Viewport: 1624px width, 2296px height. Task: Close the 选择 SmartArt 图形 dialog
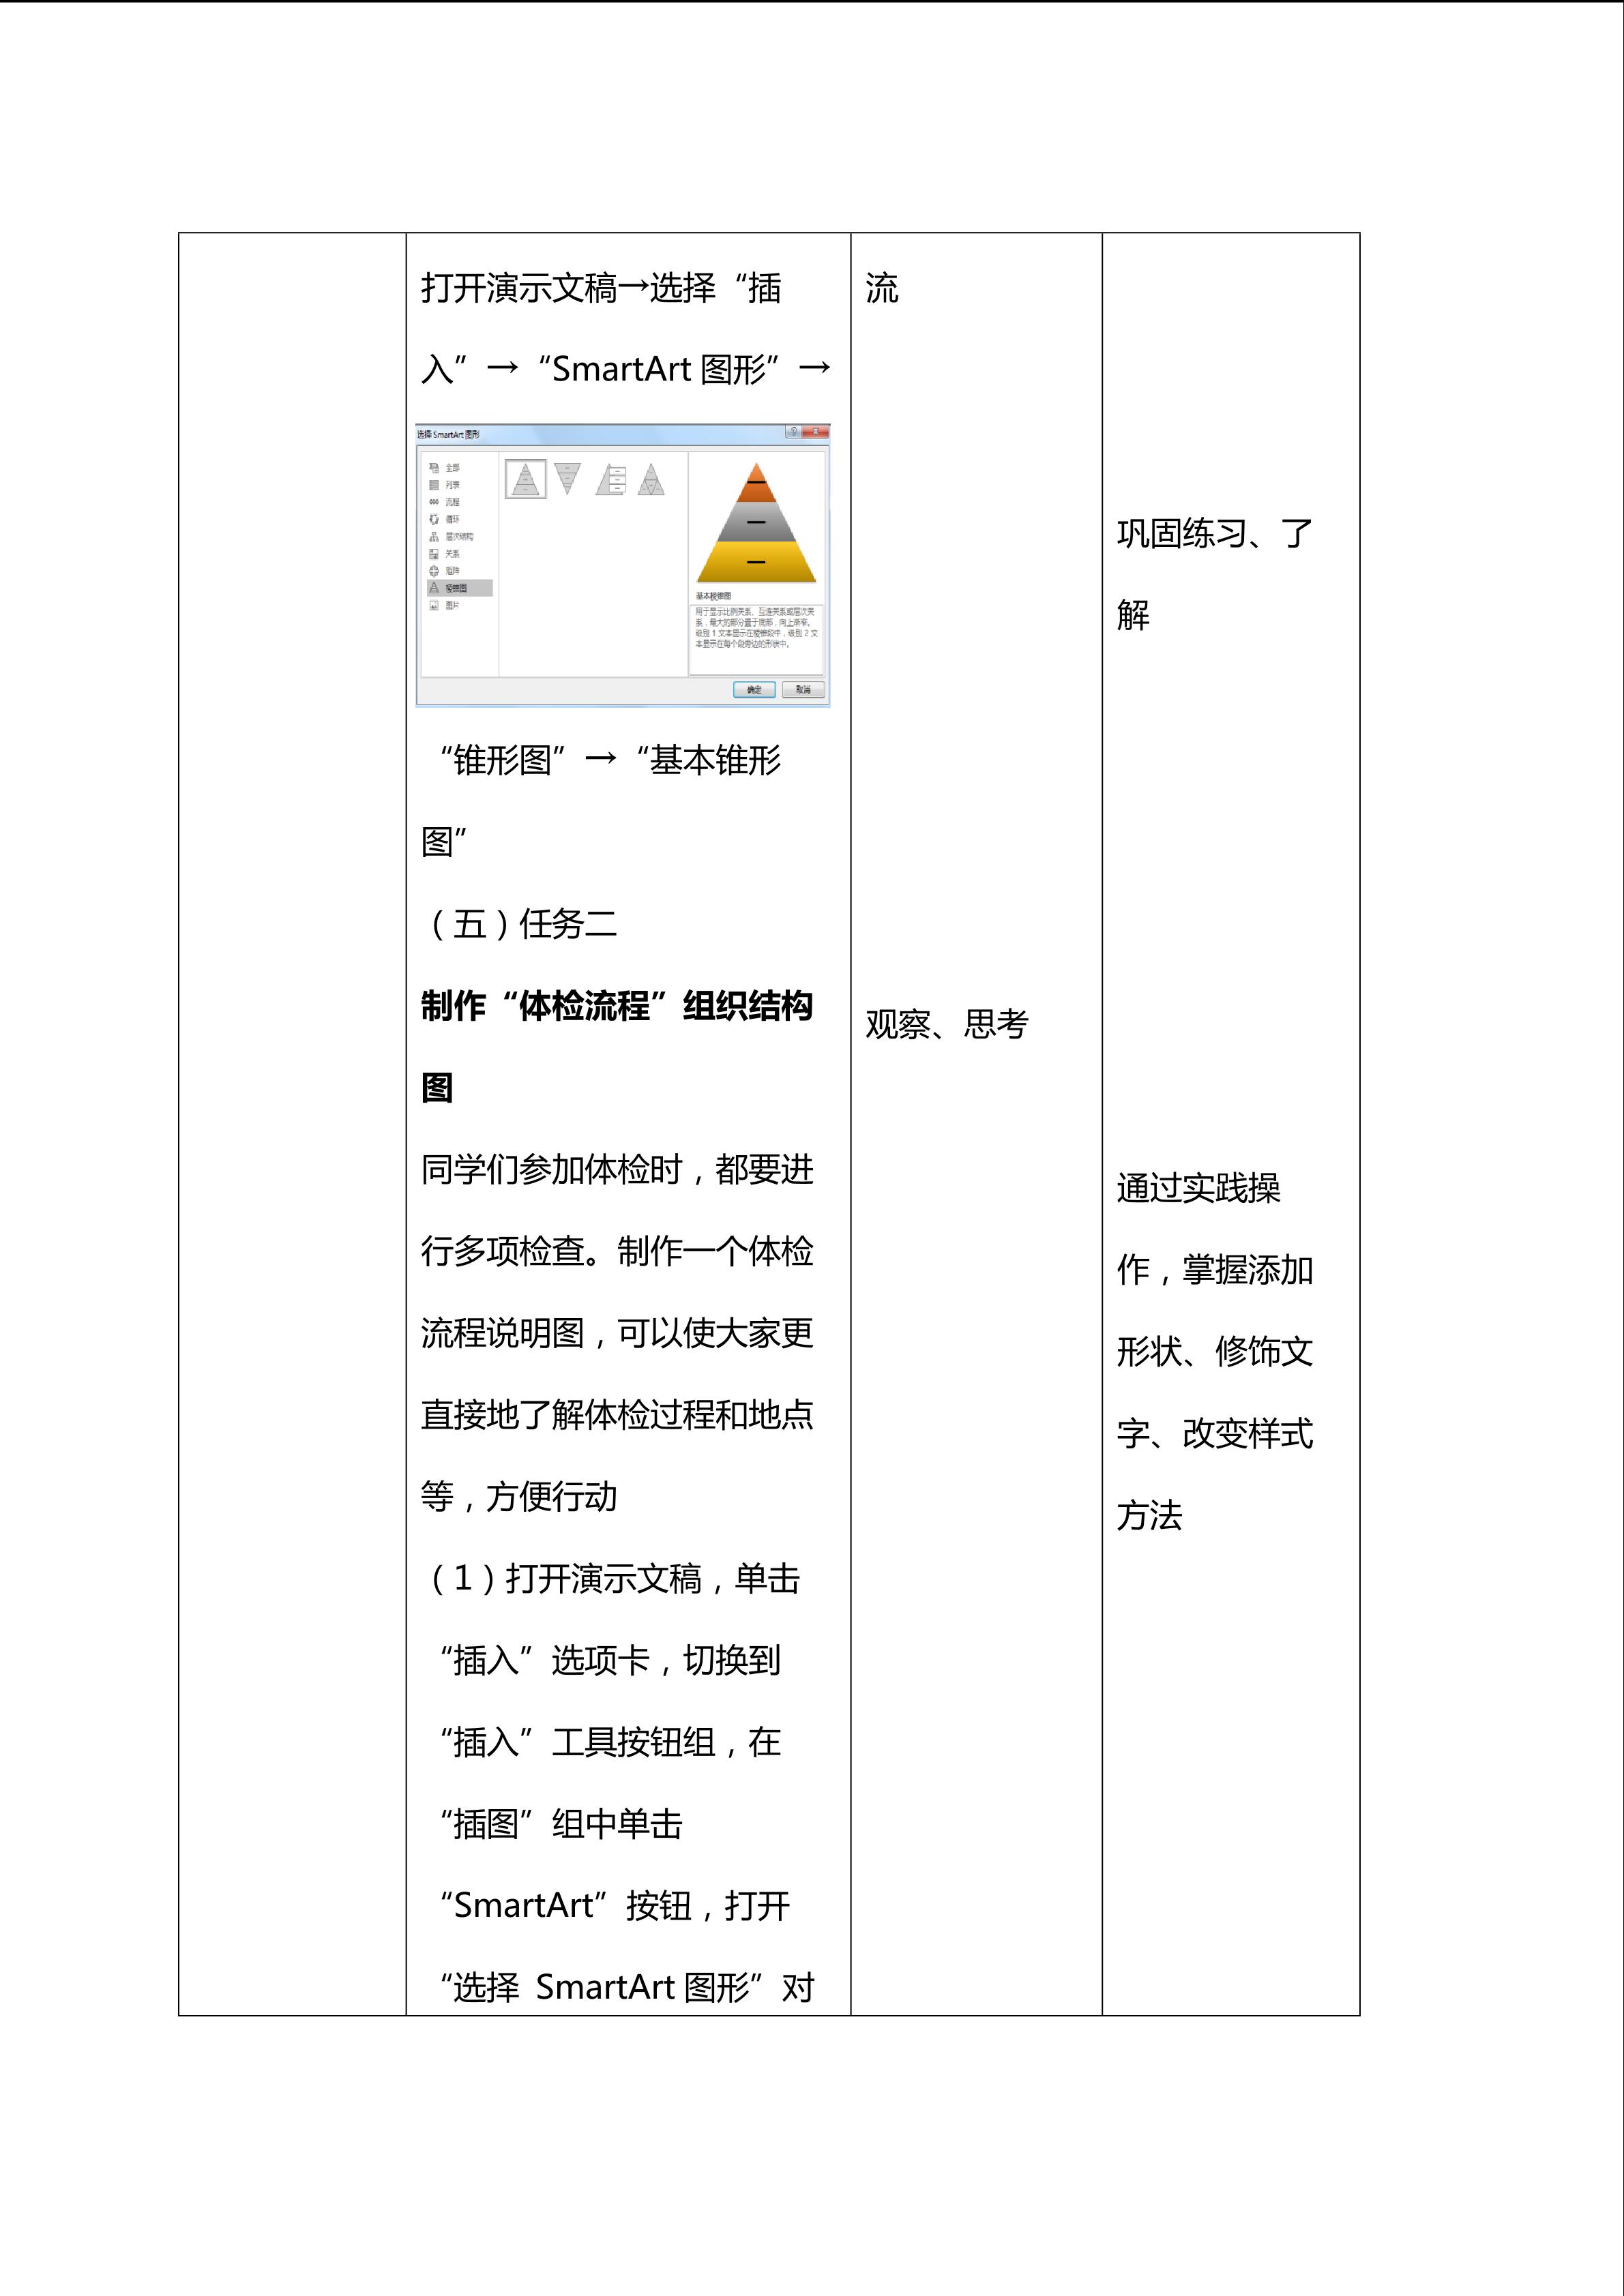[x=817, y=432]
